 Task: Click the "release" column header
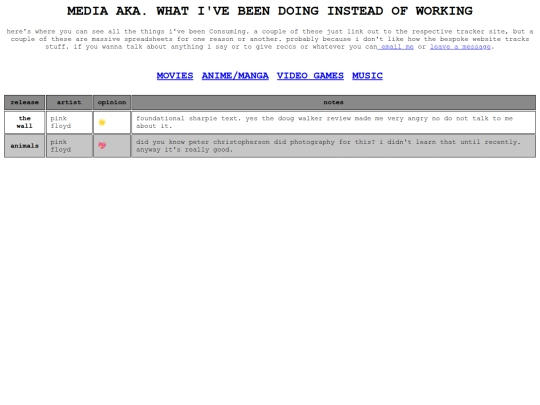pos(24,102)
